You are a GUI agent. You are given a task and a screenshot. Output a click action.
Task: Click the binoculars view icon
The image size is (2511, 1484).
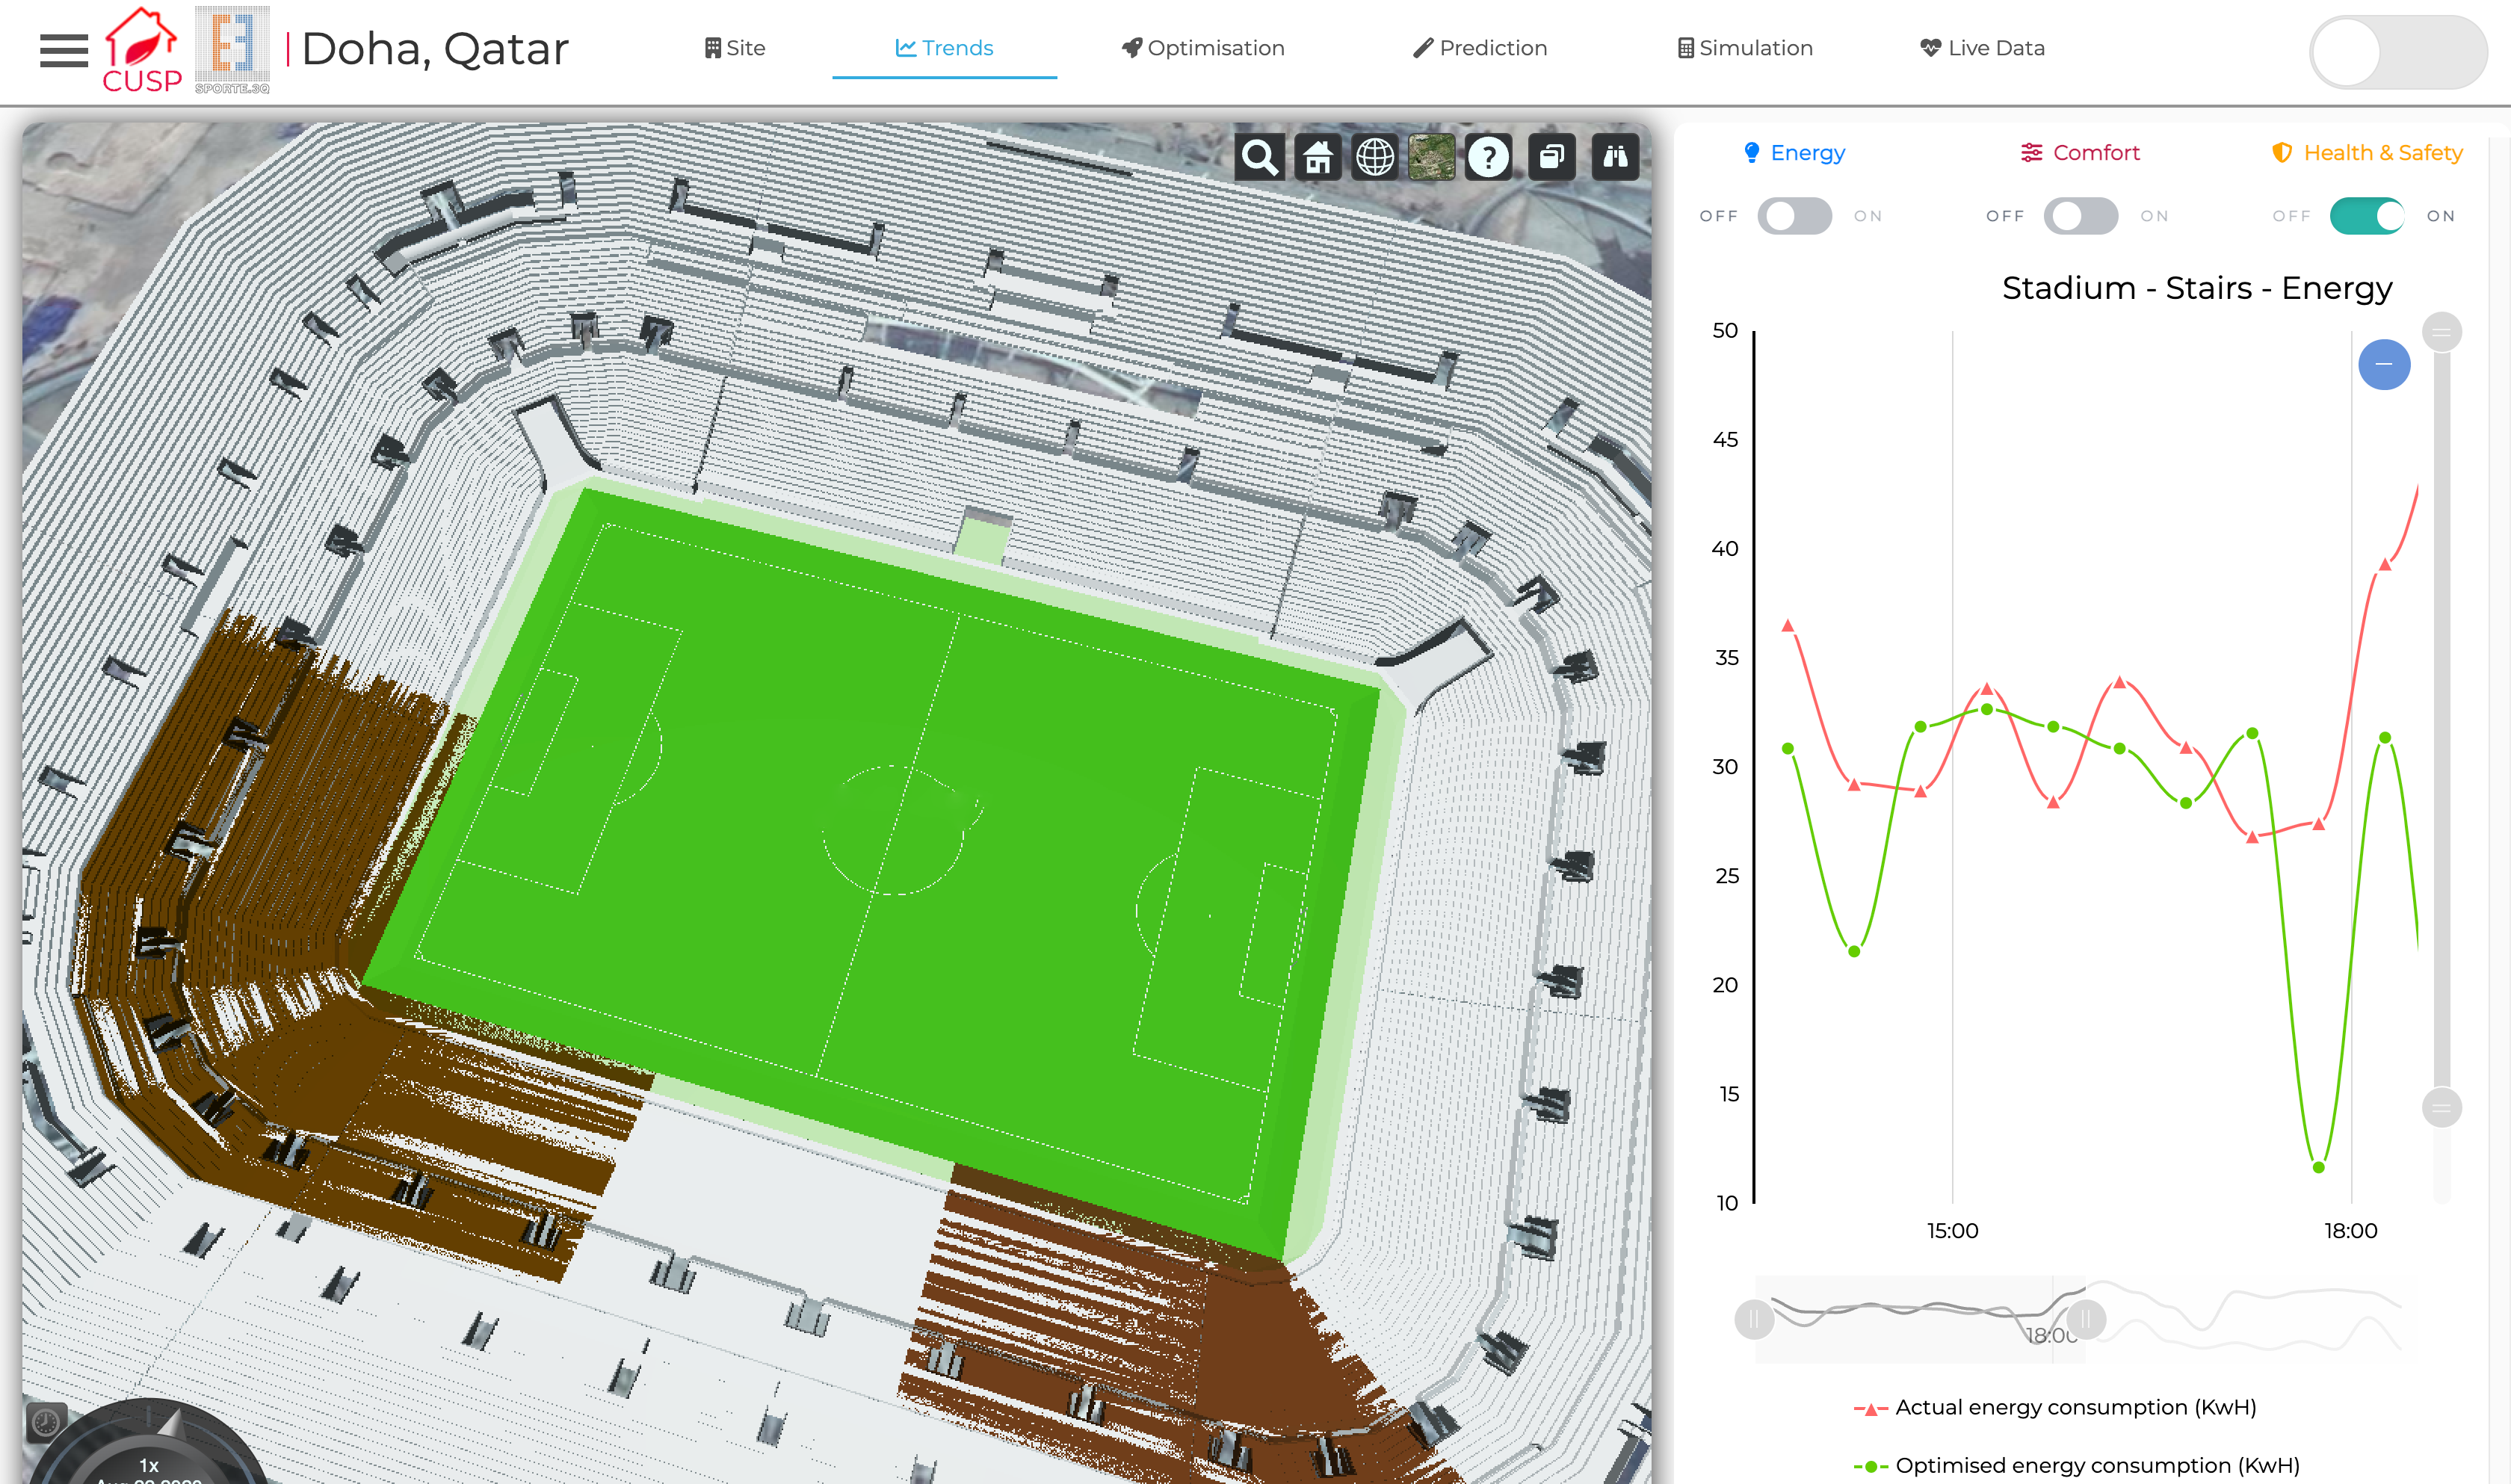[x=1615, y=157]
